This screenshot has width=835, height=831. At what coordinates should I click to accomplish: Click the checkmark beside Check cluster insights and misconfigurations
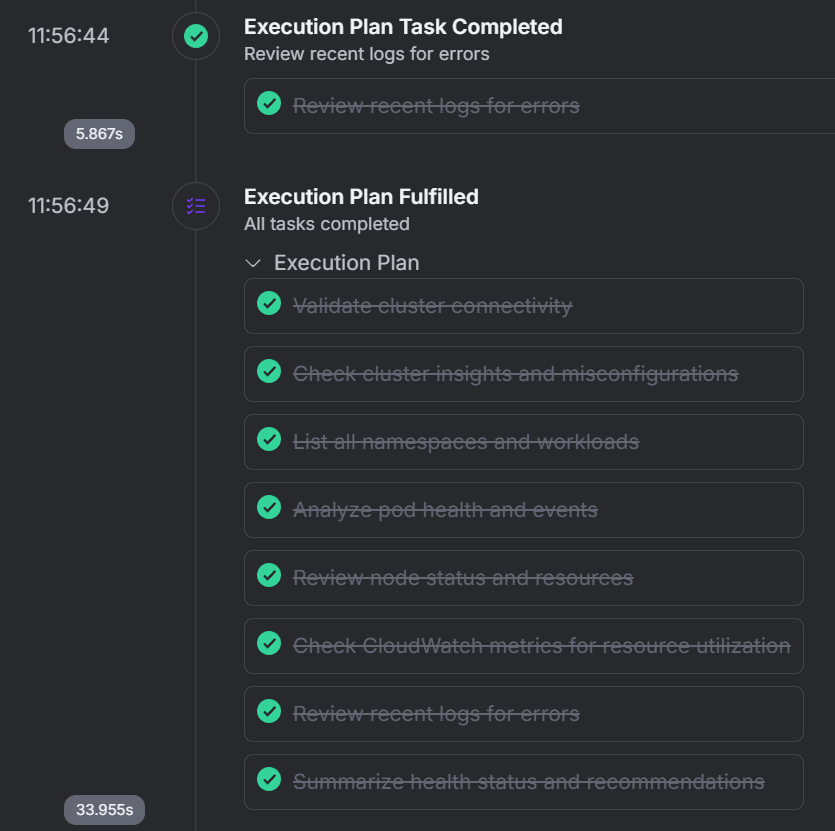click(x=269, y=371)
